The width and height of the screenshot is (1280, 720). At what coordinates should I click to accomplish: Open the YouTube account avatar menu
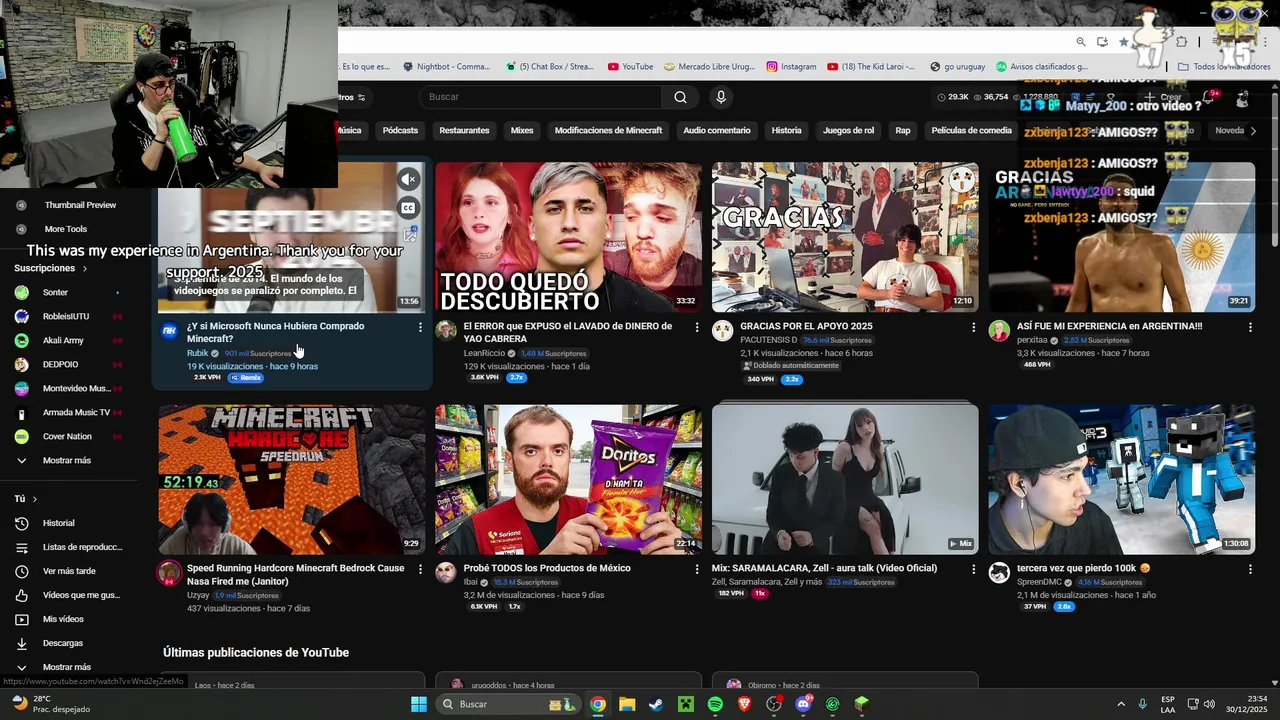click(1242, 99)
